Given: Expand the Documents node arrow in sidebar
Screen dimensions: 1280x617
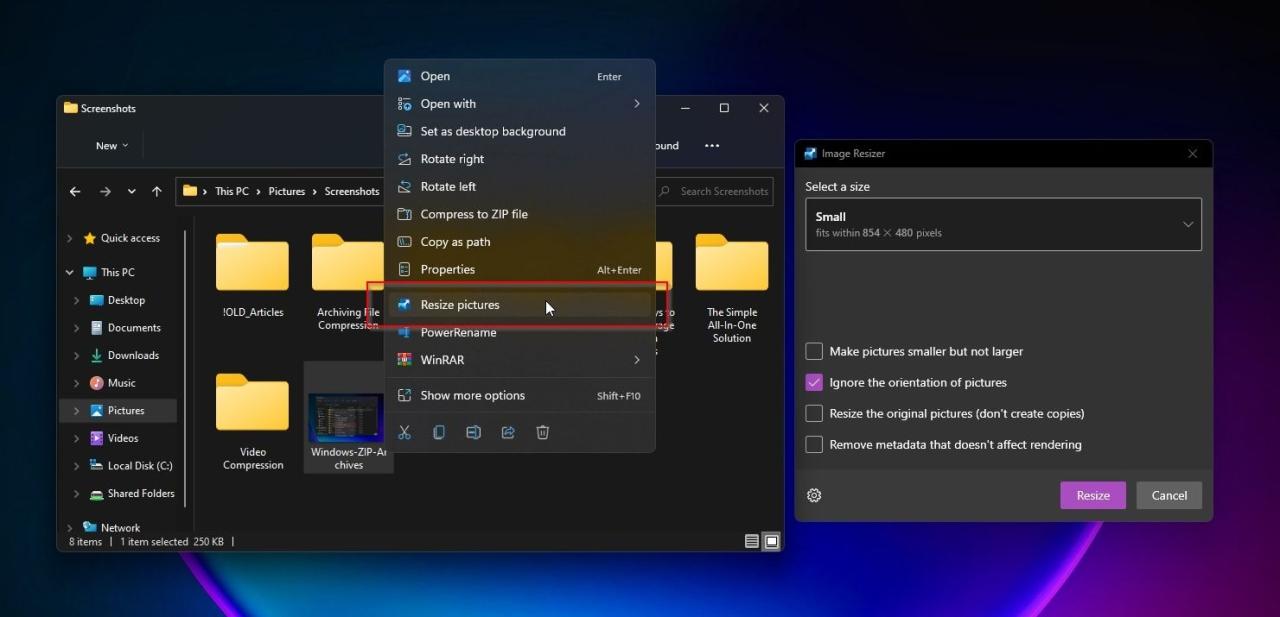Looking at the screenshot, I should pyautogui.click(x=77, y=328).
